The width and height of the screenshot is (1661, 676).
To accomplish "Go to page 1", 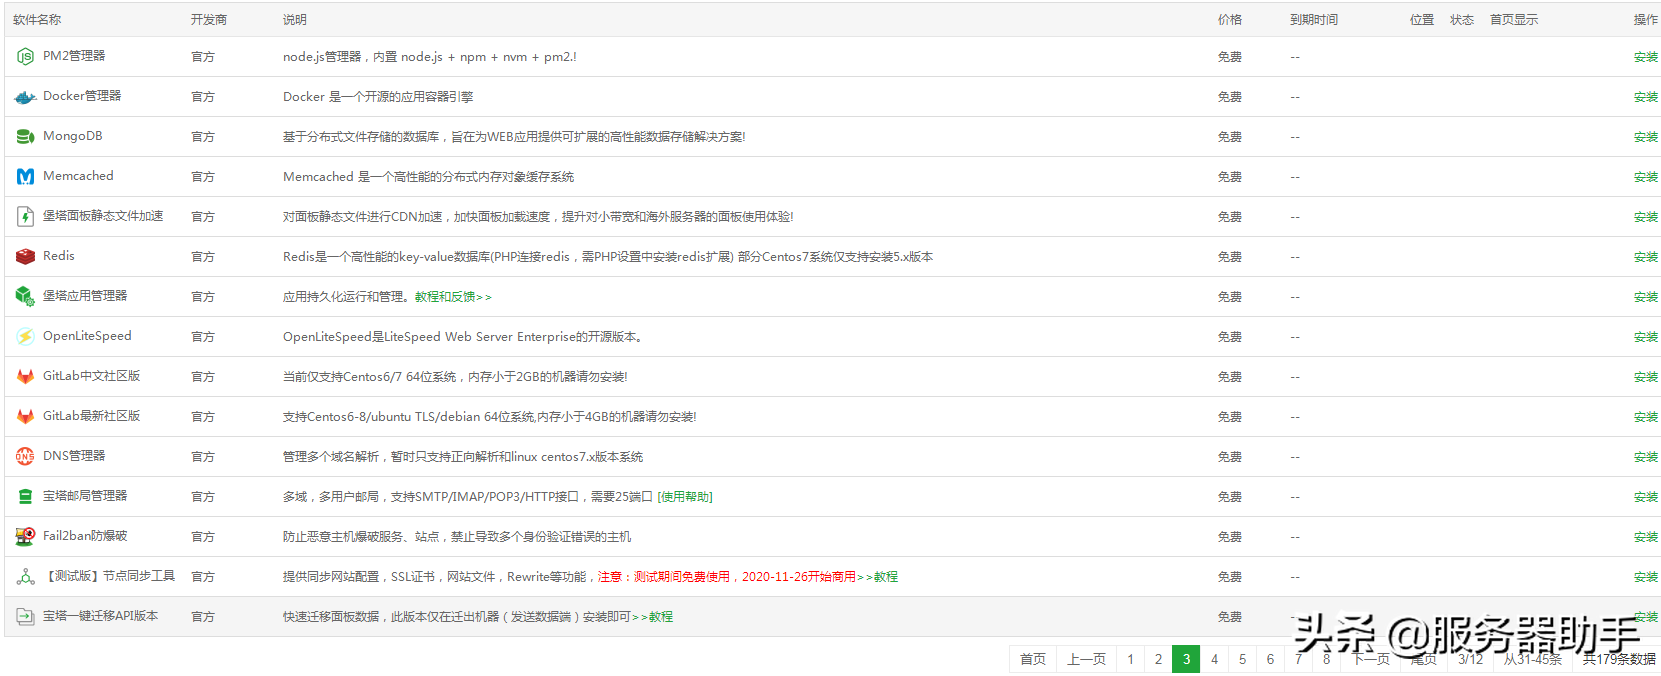I will (1130, 659).
